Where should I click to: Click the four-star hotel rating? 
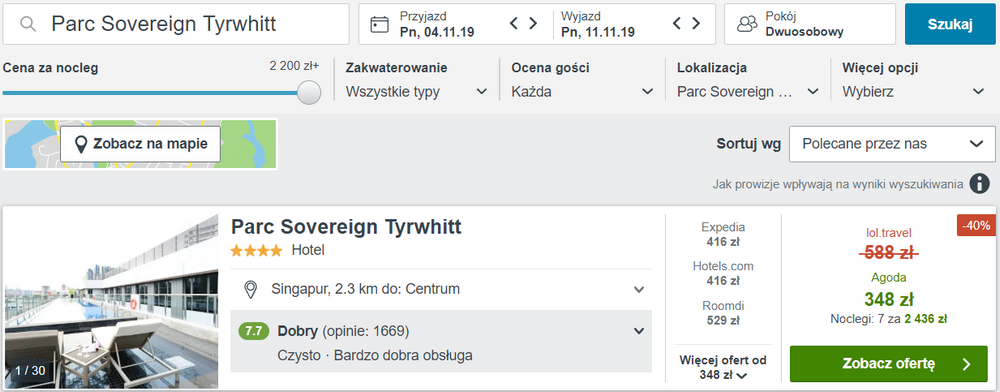pyautogui.click(x=256, y=250)
